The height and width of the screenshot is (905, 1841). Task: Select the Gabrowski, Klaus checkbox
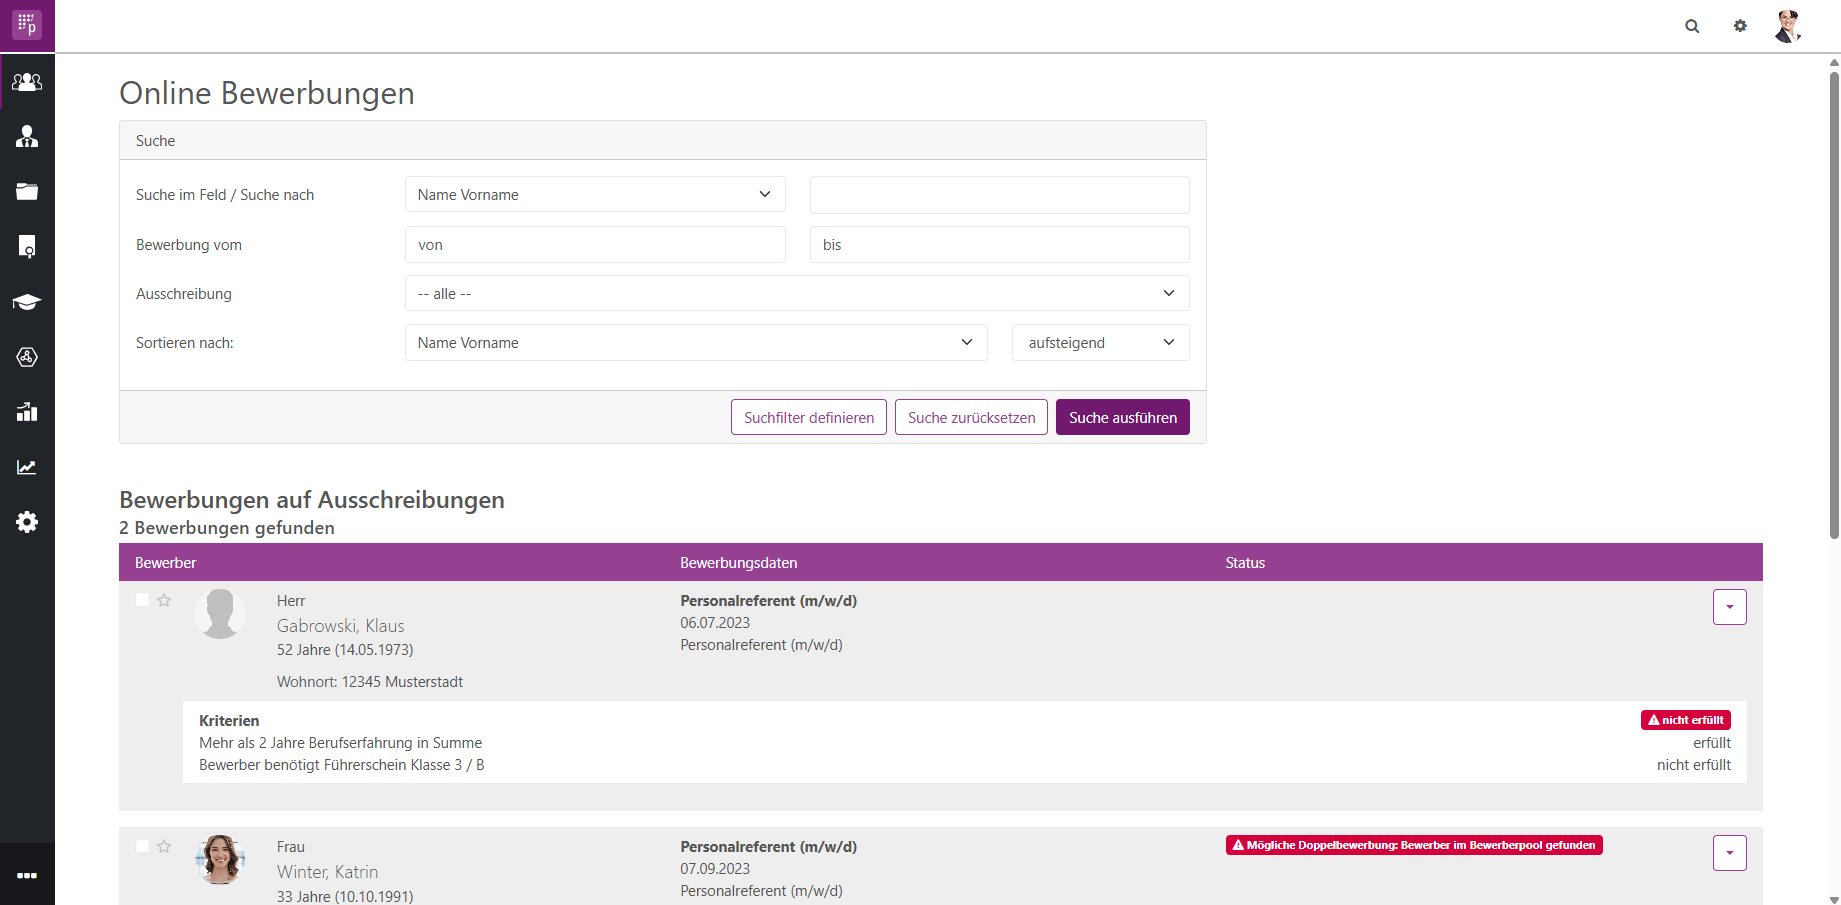(x=142, y=600)
